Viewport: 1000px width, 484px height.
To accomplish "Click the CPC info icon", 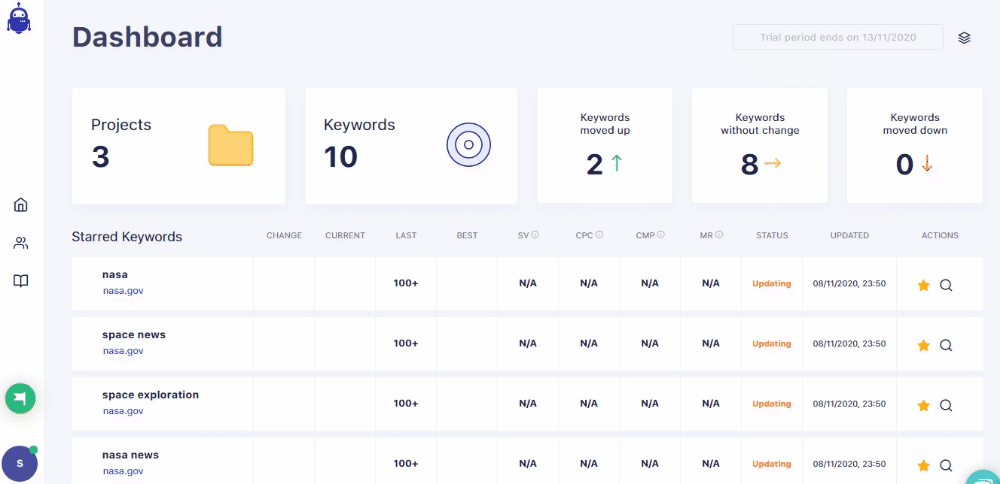I will tap(598, 235).
